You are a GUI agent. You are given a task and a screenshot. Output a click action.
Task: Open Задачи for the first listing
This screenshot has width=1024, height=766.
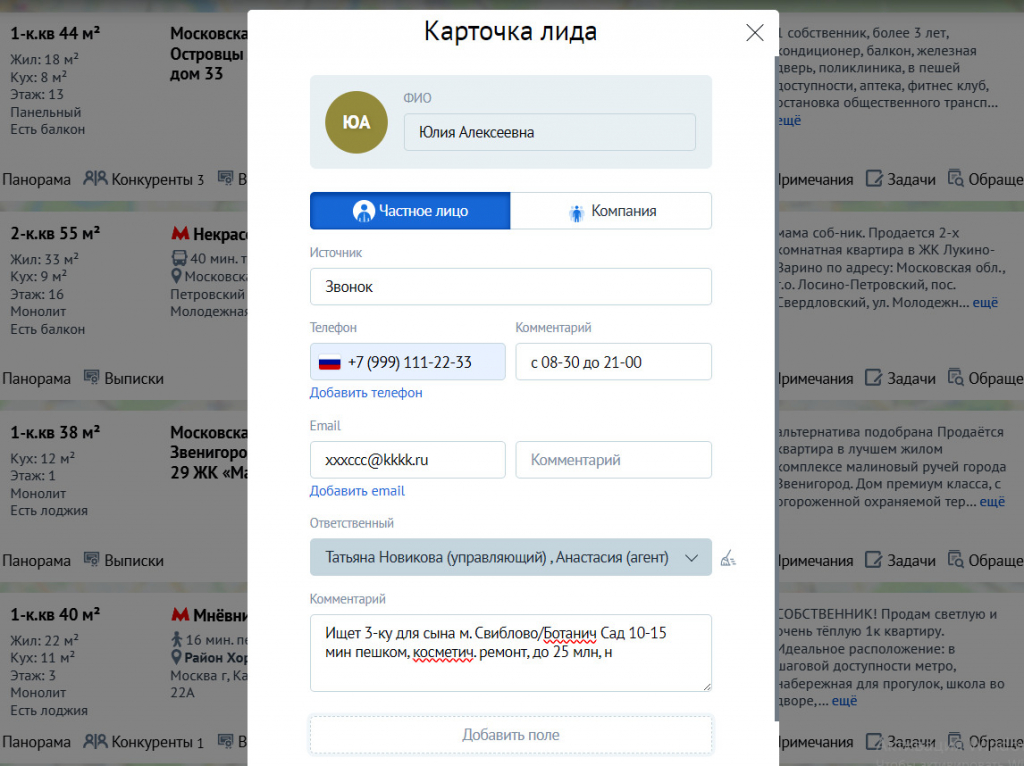click(x=900, y=179)
